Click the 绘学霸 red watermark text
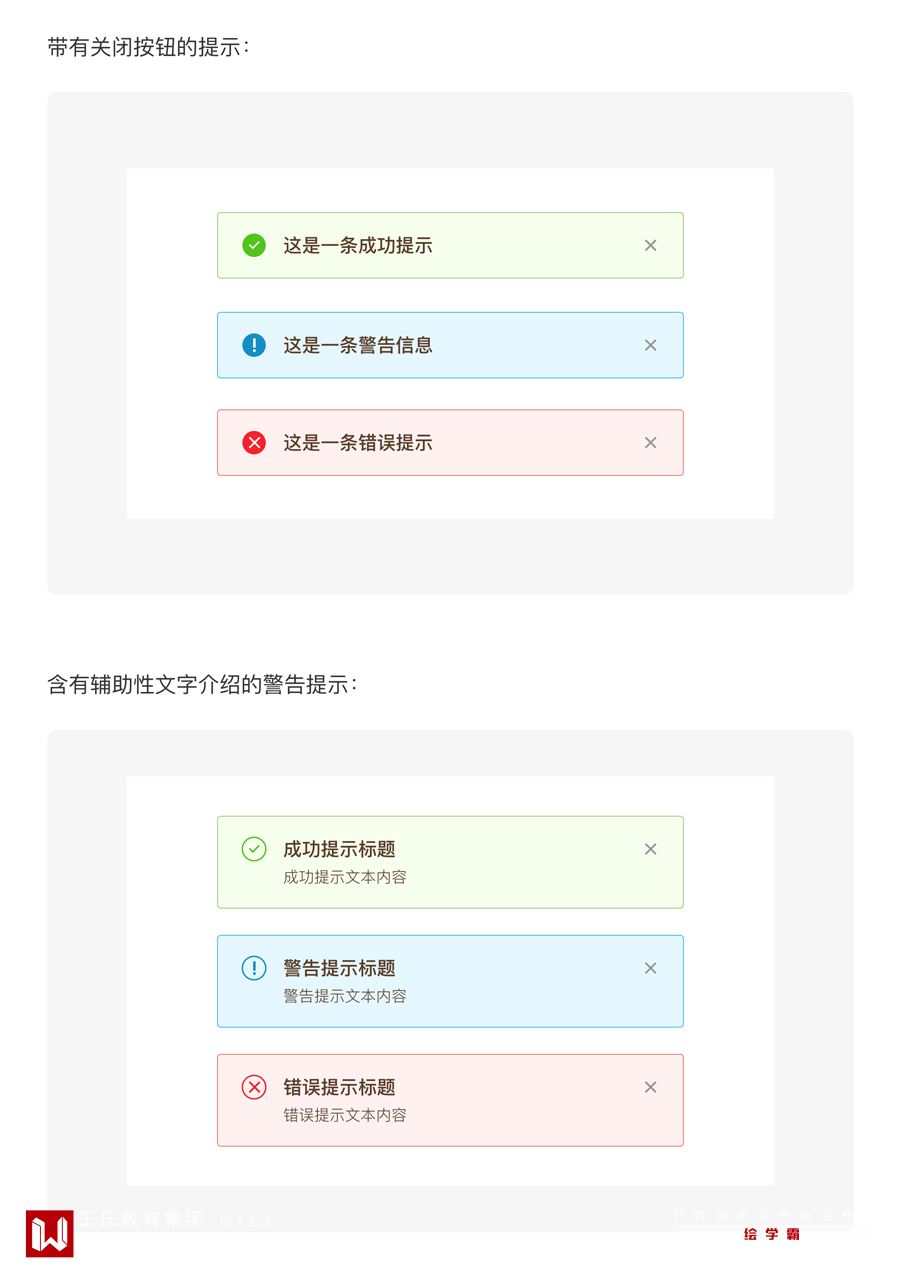 pyautogui.click(x=772, y=1234)
